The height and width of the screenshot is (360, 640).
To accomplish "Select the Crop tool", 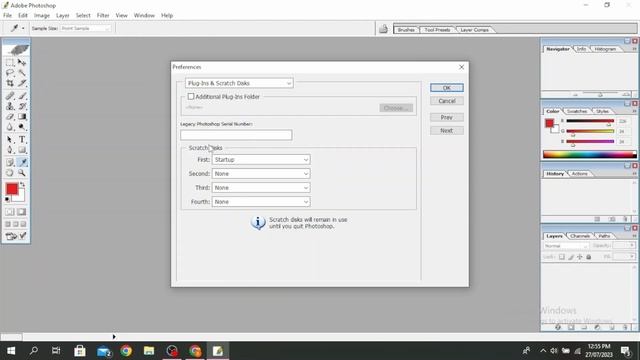I will (x=10, y=83).
